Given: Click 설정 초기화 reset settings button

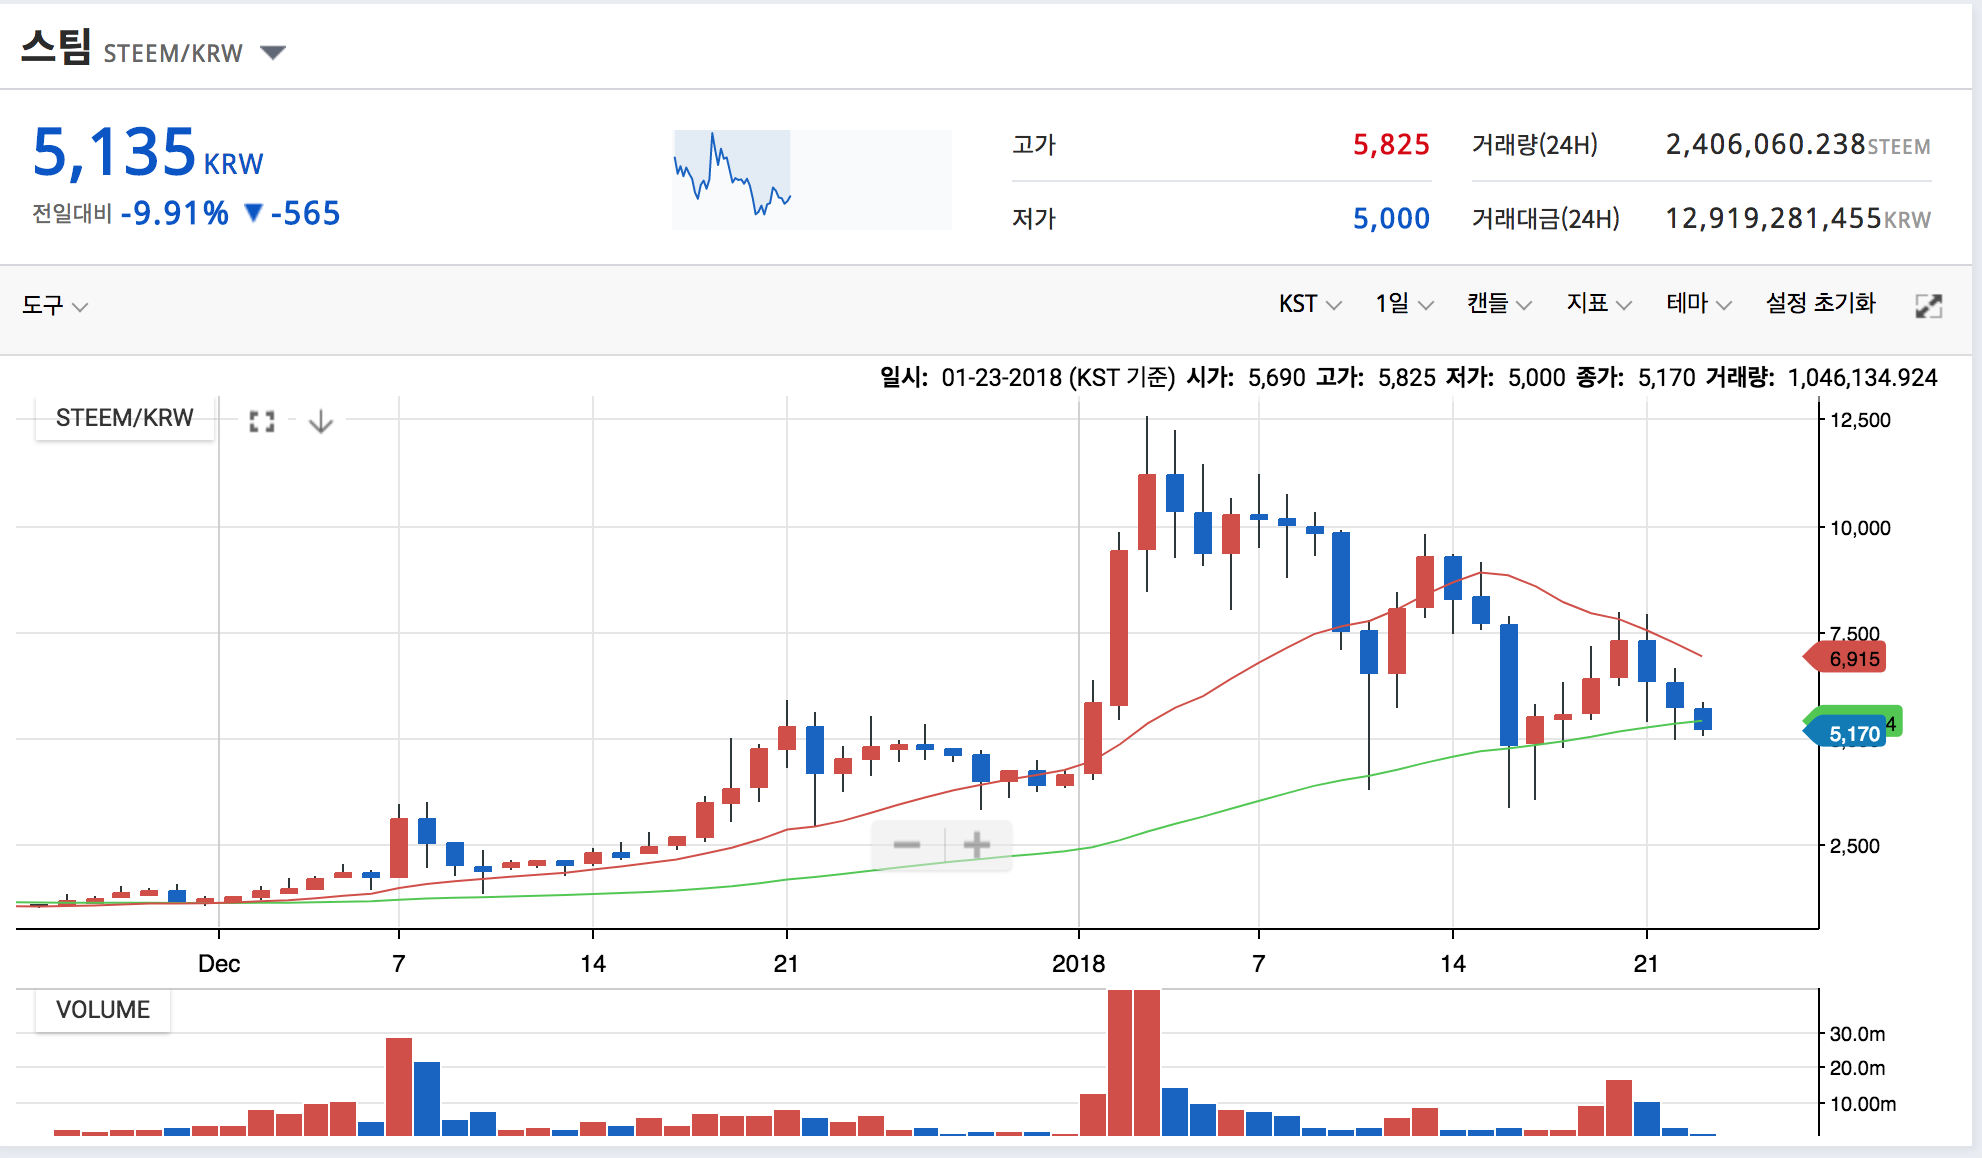Looking at the screenshot, I should tap(1820, 304).
